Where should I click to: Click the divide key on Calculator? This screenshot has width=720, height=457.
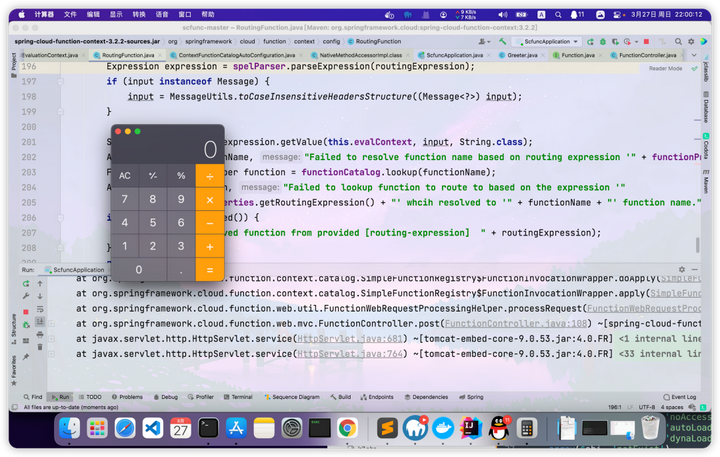point(210,176)
